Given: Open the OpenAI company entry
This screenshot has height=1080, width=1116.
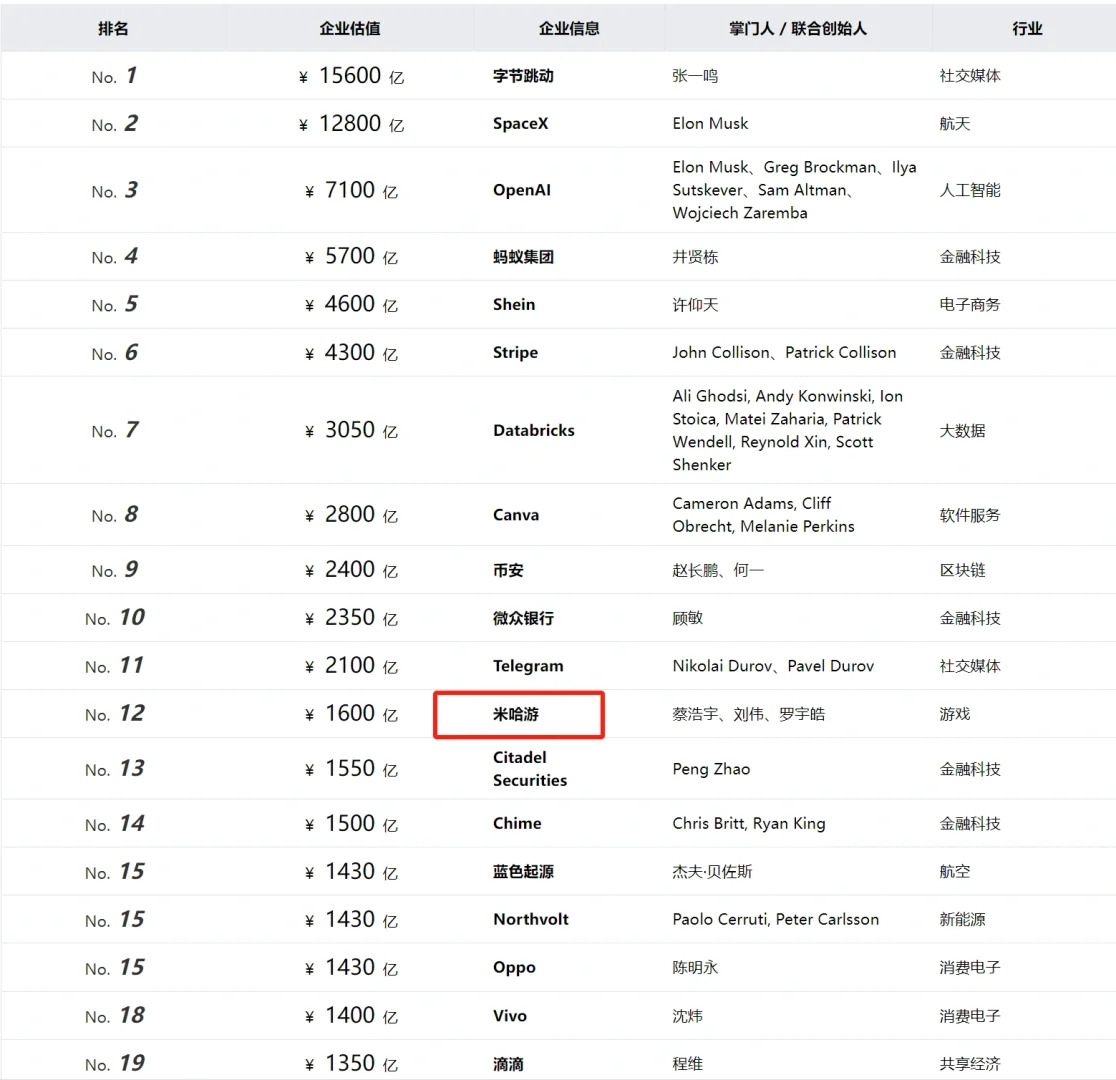Looking at the screenshot, I should pyautogui.click(x=522, y=190).
